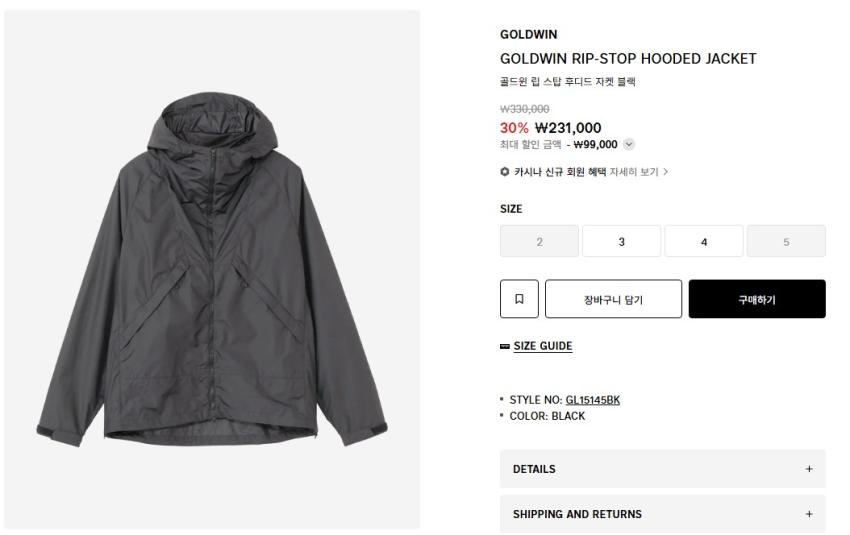Open the SIZE GUIDE link
This screenshot has width=850, height=535.
coord(543,346)
